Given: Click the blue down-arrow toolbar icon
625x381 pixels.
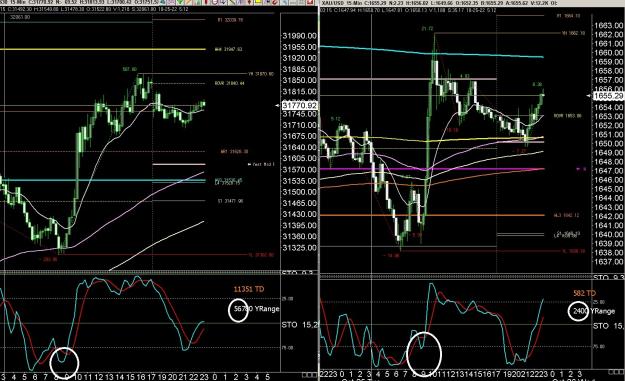Looking at the screenshot, I should pyautogui.click(x=224, y=2).
